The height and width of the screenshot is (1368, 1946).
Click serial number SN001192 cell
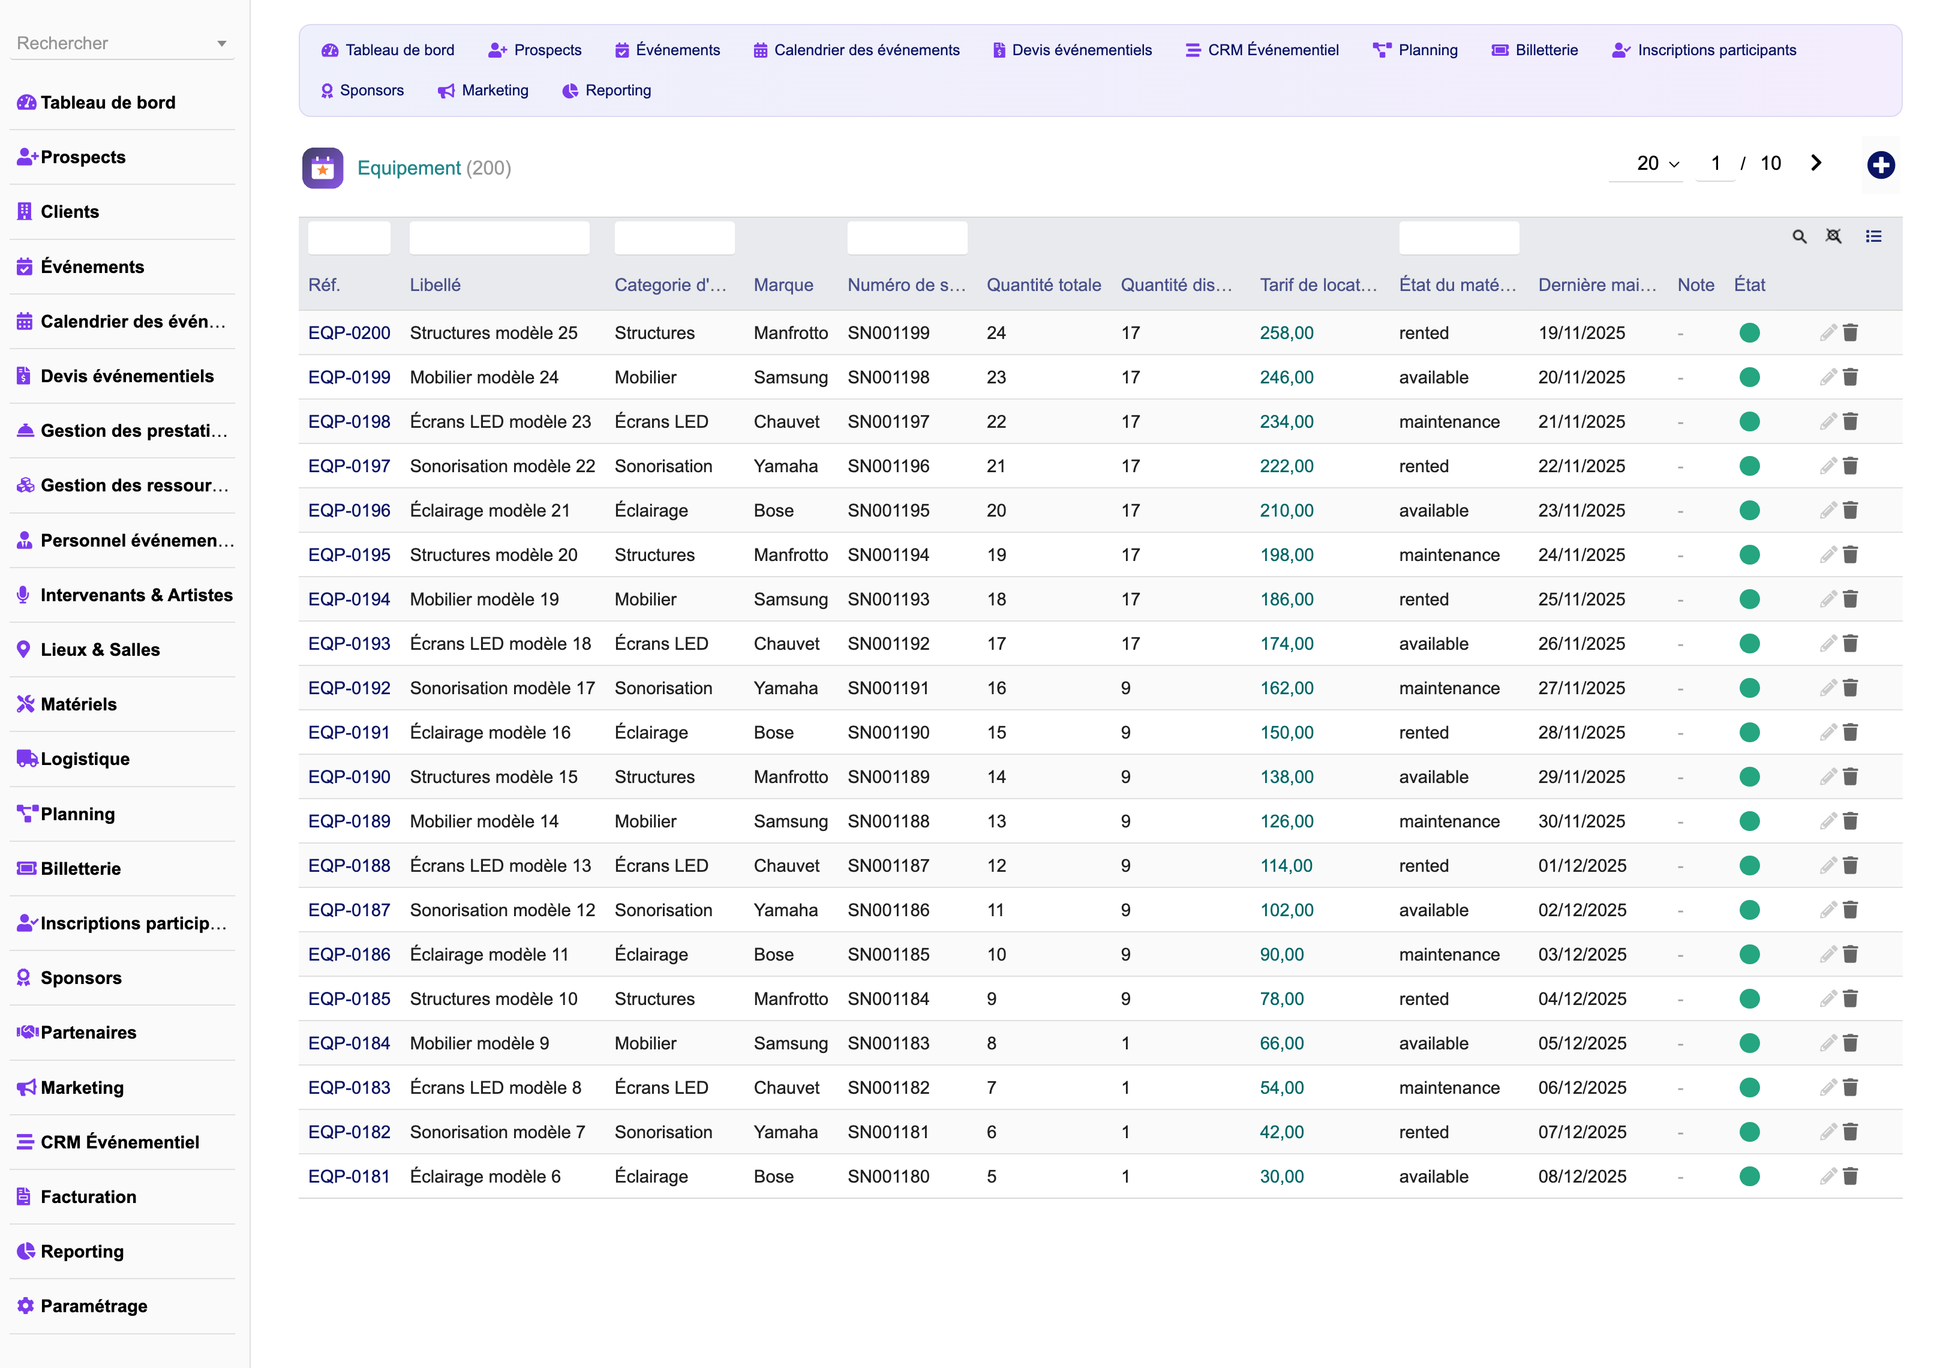tap(888, 644)
